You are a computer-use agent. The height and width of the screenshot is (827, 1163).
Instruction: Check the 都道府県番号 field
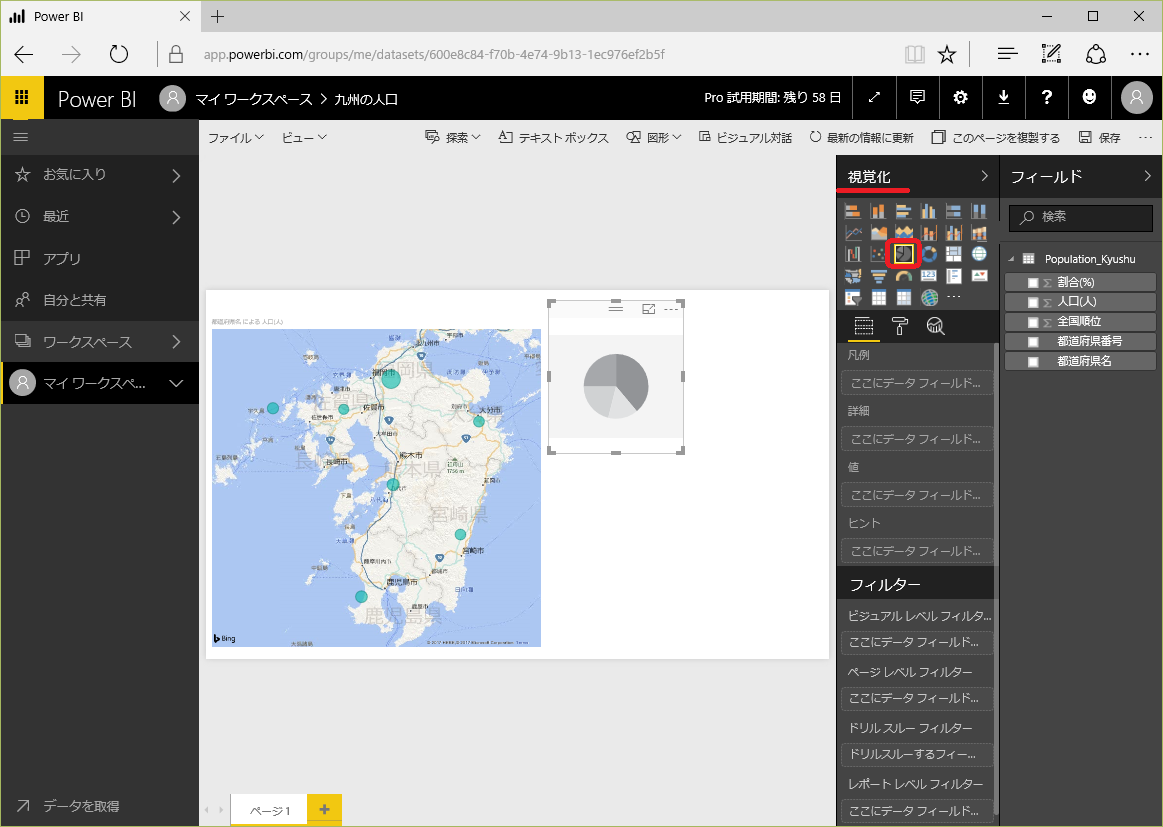pyautogui.click(x=1033, y=342)
